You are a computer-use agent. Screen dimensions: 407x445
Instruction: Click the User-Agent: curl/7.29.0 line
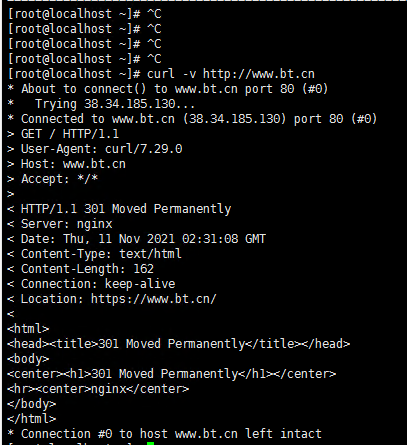click(101, 149)
